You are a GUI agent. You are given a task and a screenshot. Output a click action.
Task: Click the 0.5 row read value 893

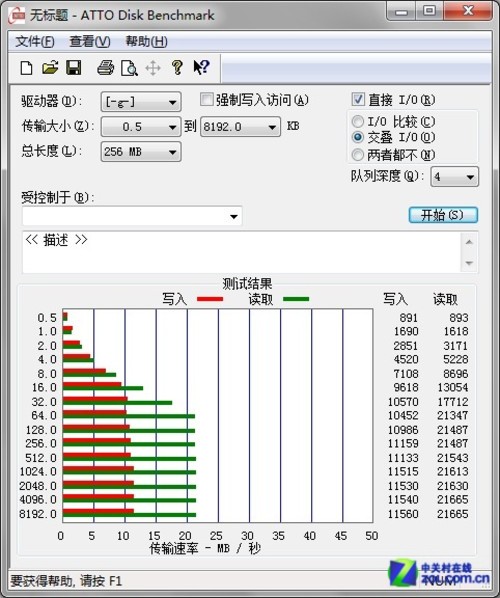[458, 318]
